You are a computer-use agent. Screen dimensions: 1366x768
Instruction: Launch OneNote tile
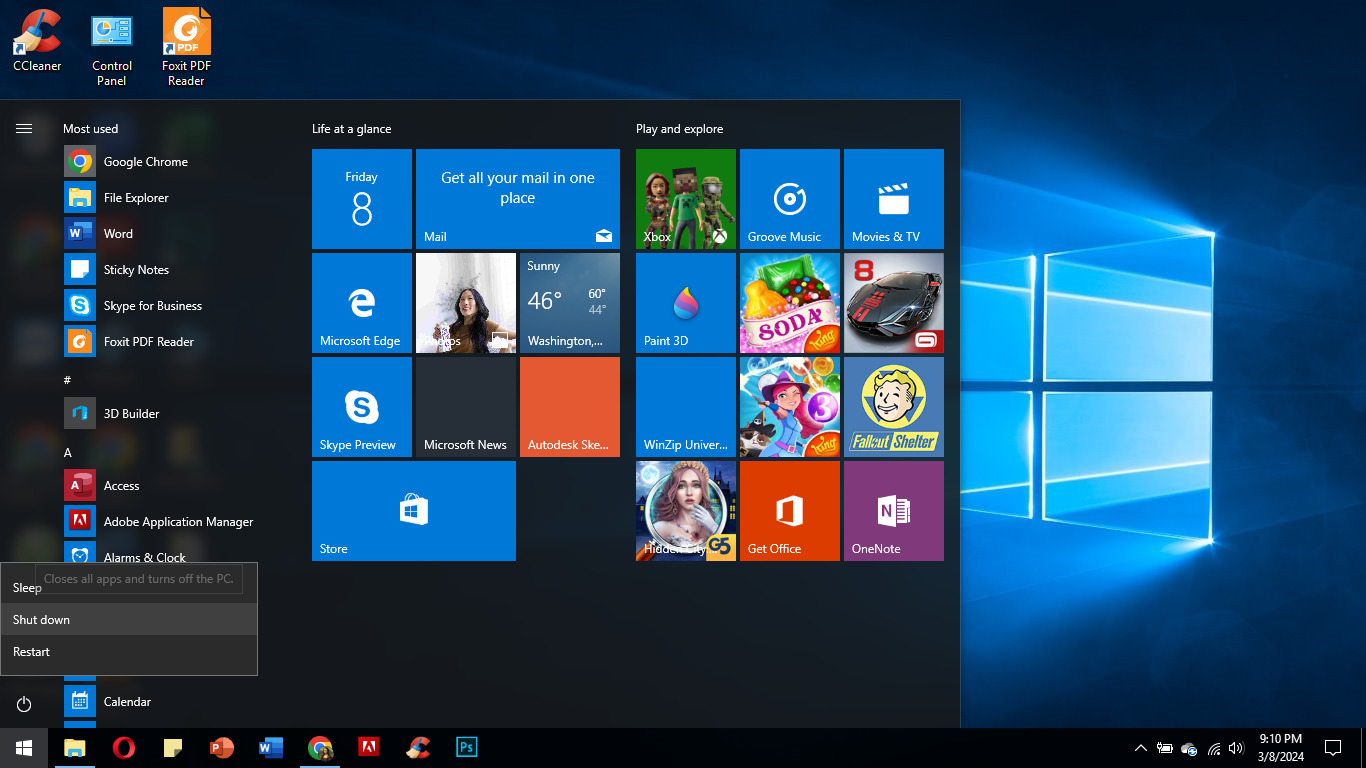(x=894, y=511)
